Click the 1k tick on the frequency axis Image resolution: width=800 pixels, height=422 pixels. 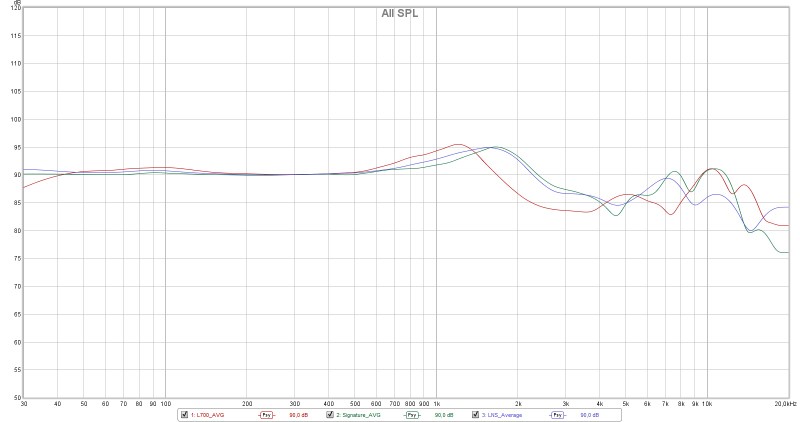click(x=436, y=403)
